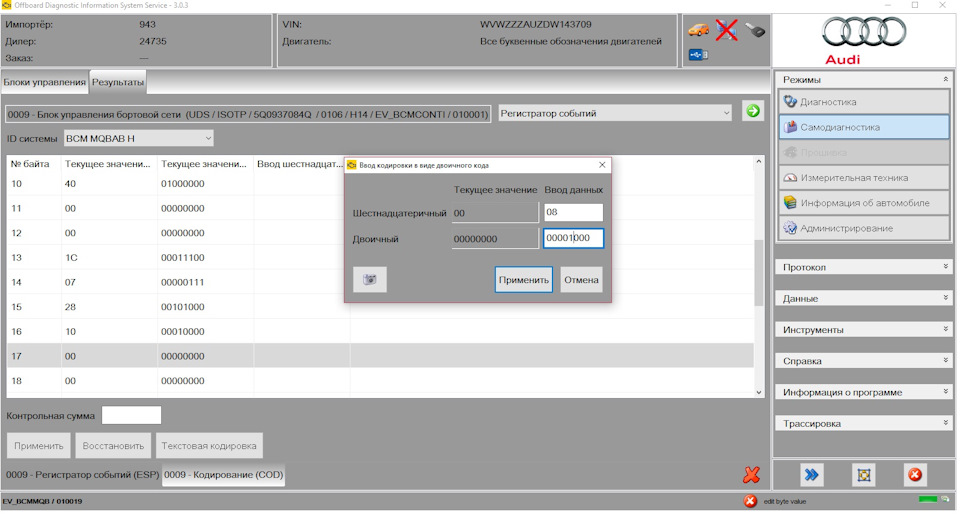Click the № байта column header
Screen dimensions: 960x514
click(x=34, y=164)
